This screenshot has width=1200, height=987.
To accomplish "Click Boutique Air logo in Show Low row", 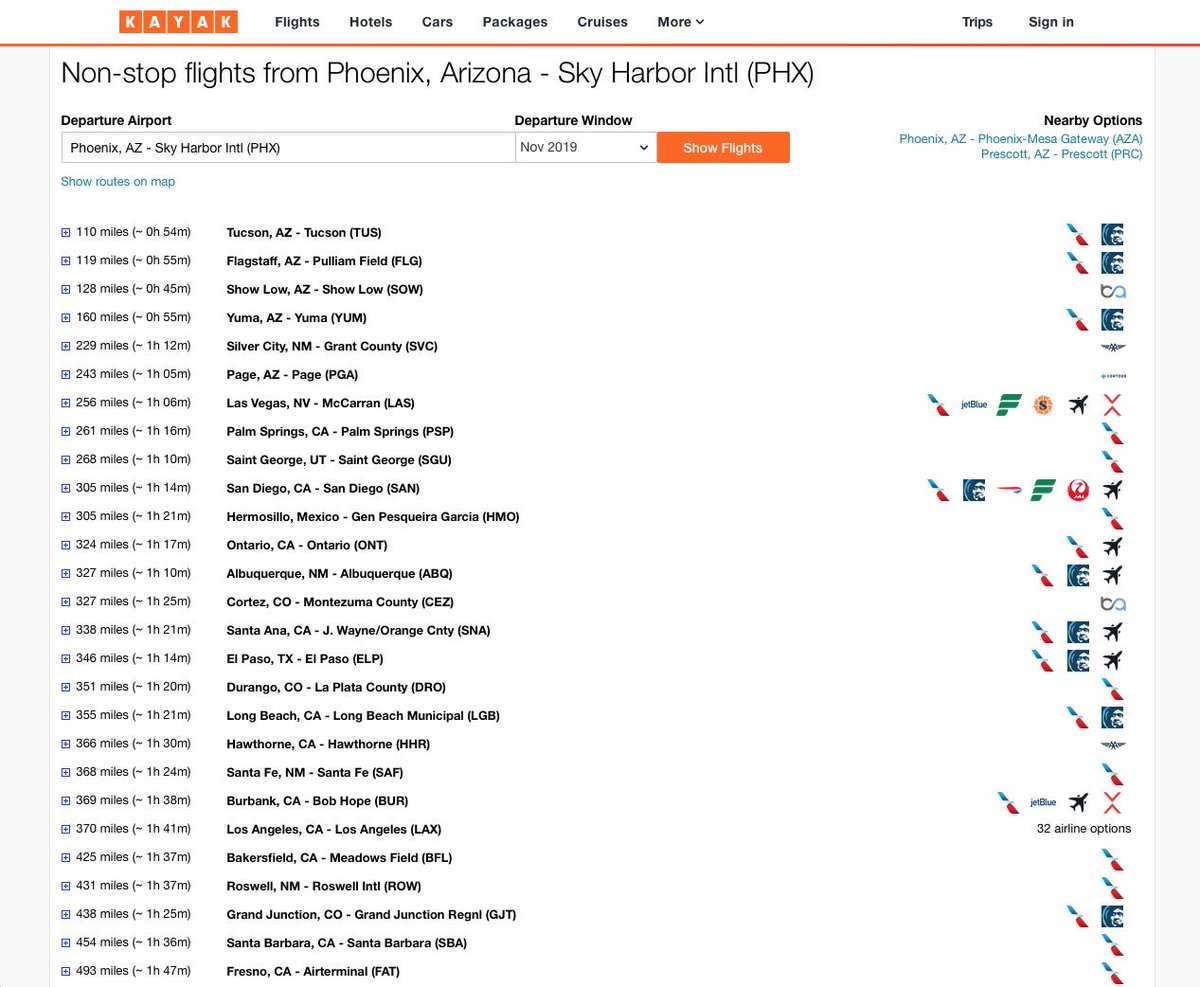I will pyautogui.click(x=1112, y=291).
